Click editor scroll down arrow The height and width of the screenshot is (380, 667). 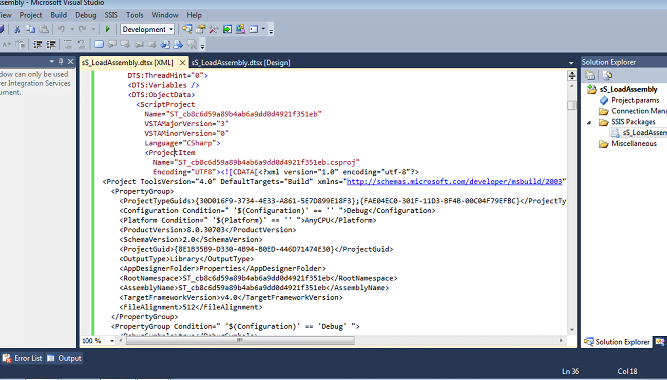(x=572, y=330)
